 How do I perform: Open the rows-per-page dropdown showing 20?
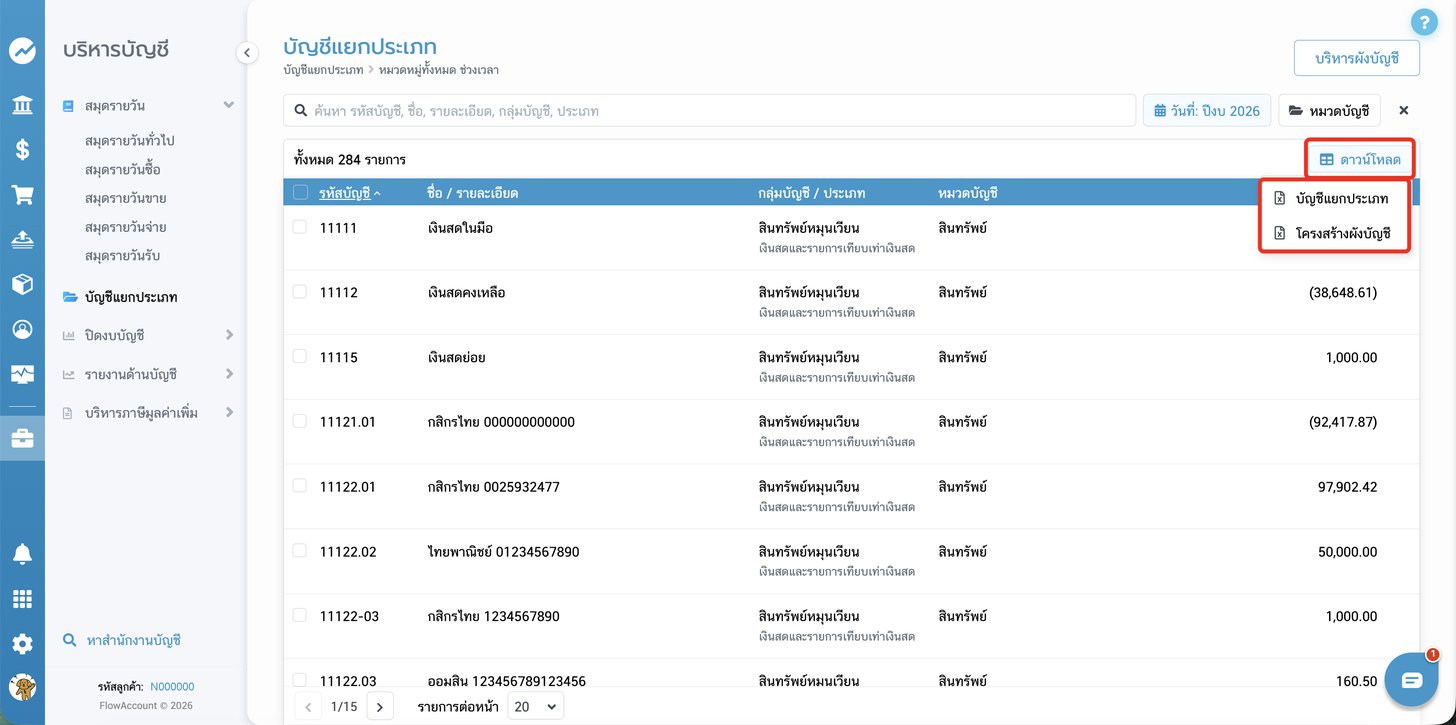(x=535, y=706)
